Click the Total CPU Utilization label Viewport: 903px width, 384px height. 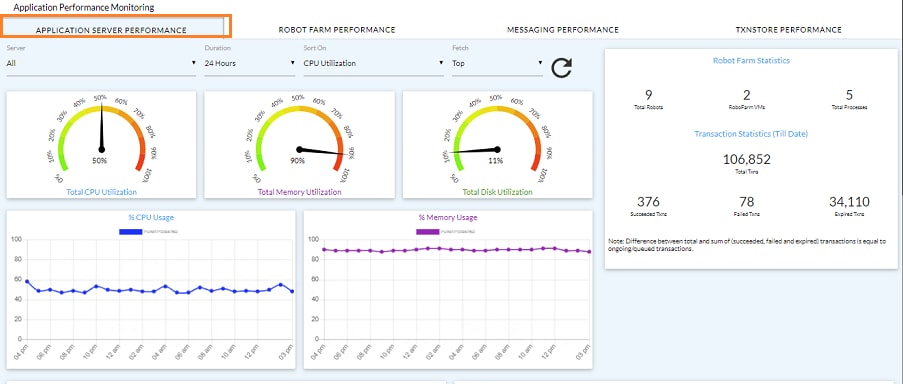pyautogui.click(x=101, y=192)
